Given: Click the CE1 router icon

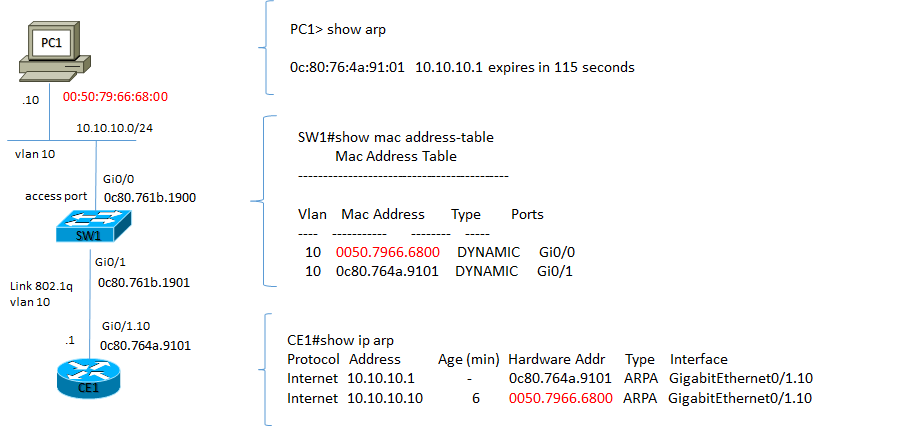Looking at the screenshot, I should click(x=90, y=377).
